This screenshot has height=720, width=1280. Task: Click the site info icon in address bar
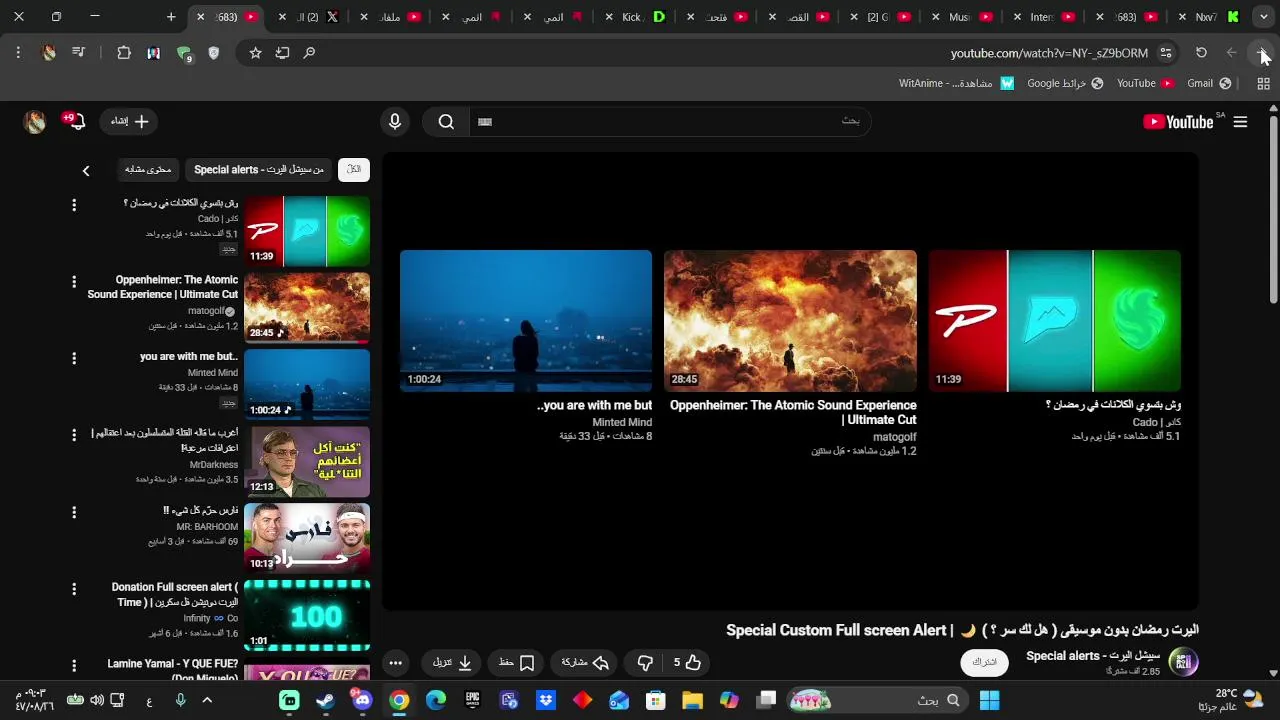[x=1166, y=53]
